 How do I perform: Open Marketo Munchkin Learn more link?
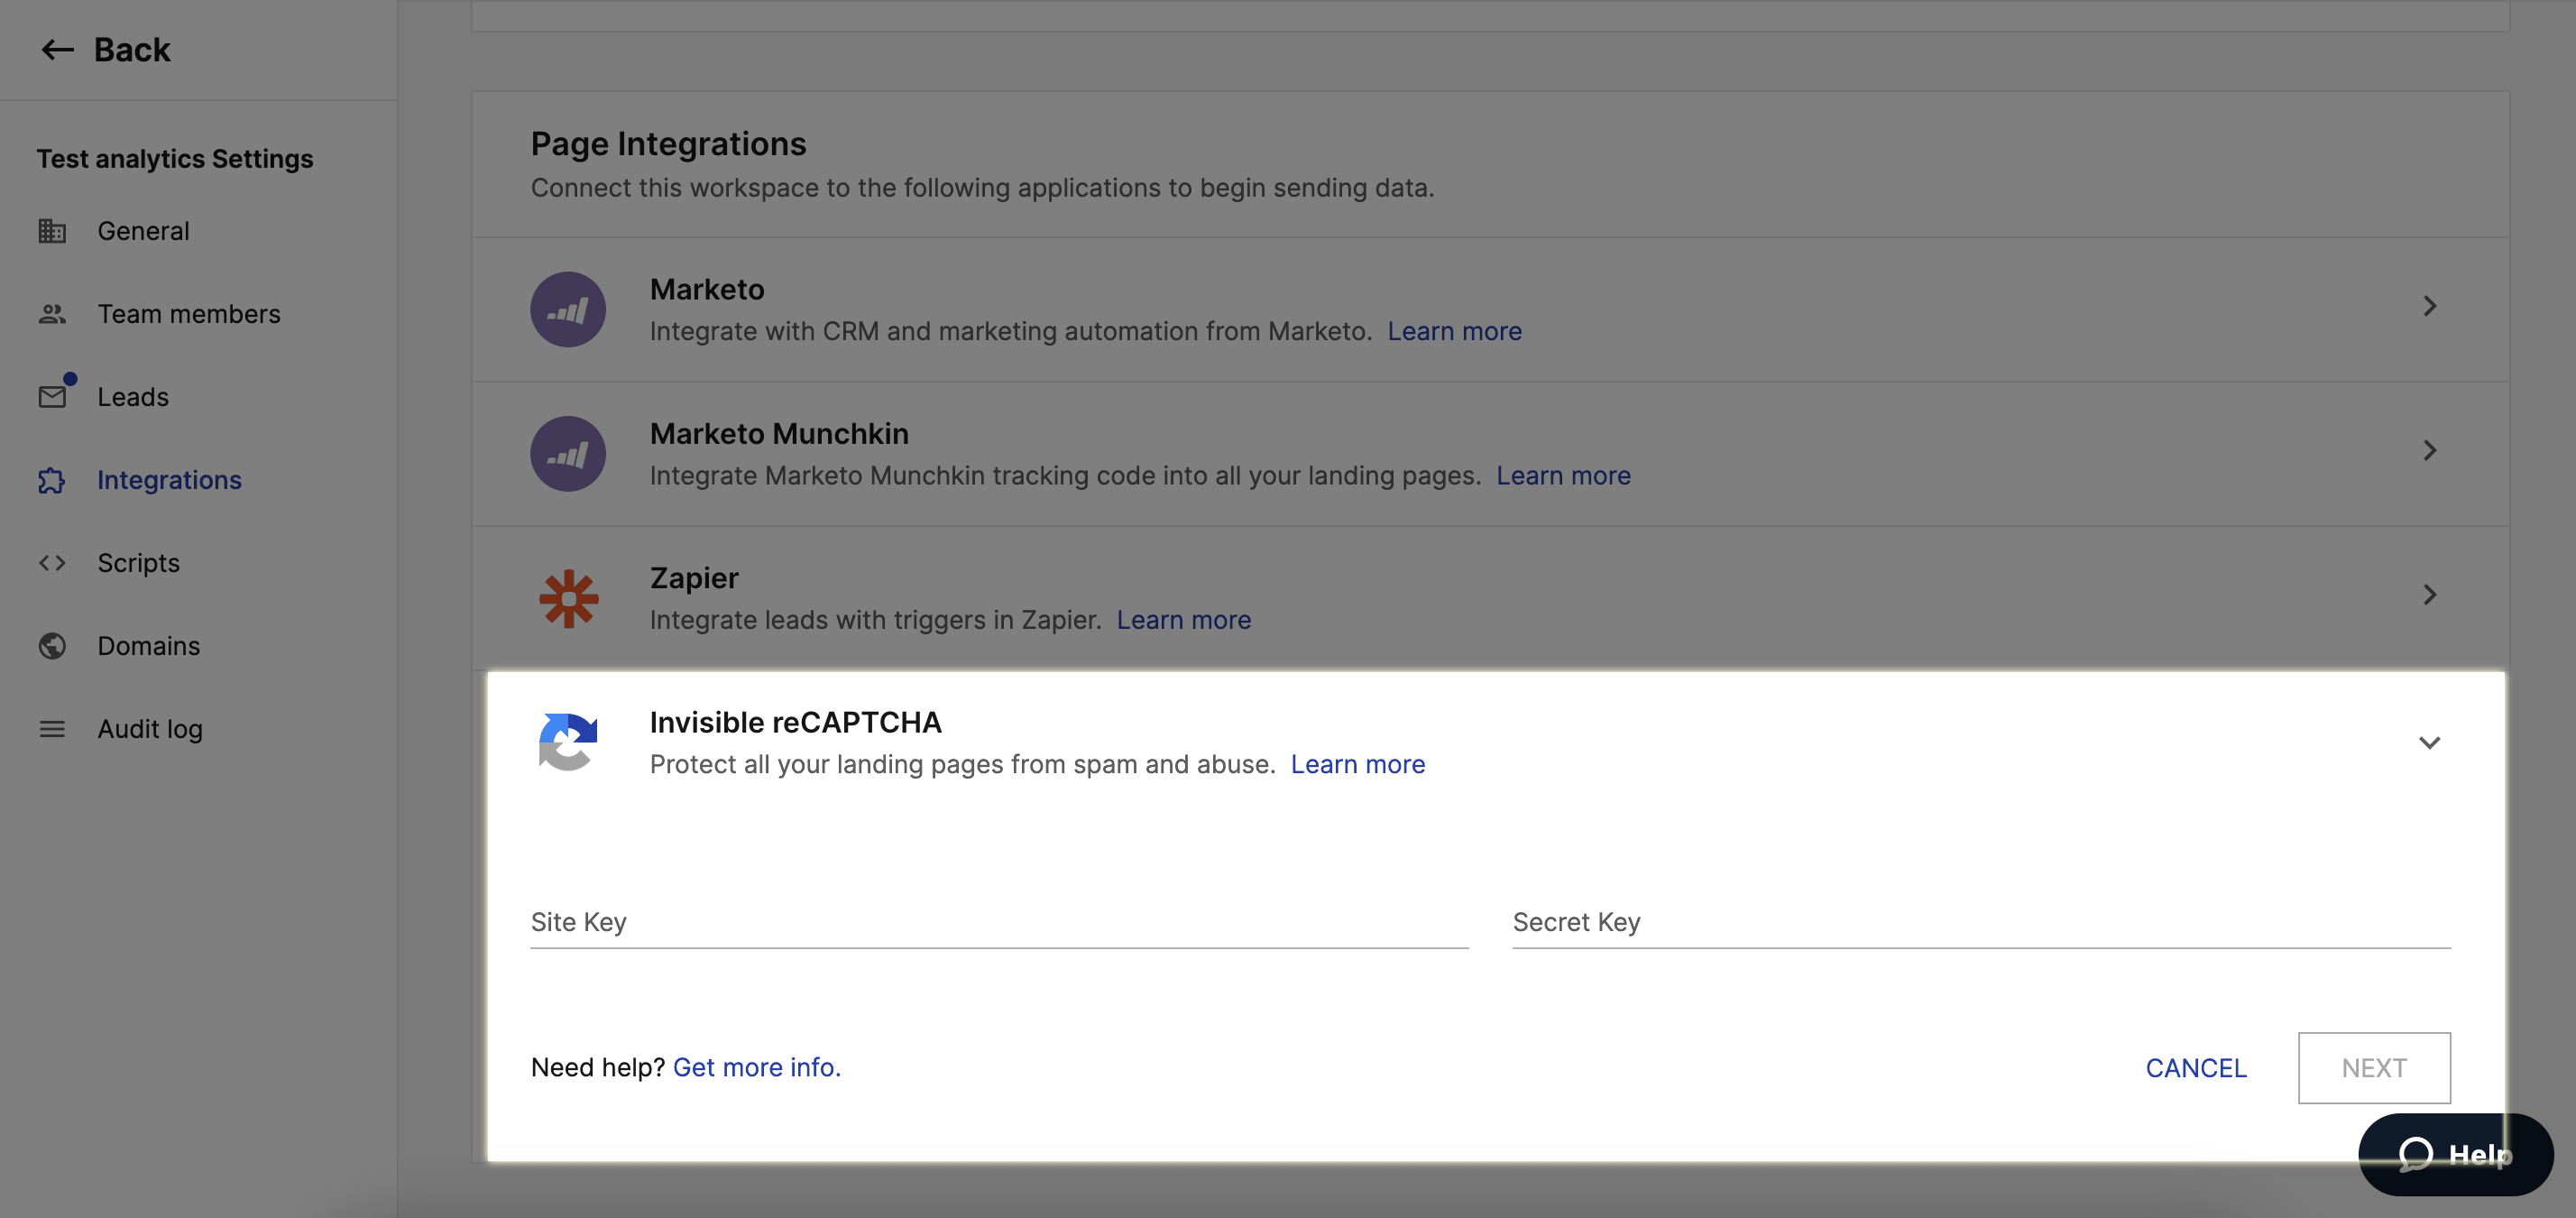(1563, 475)
